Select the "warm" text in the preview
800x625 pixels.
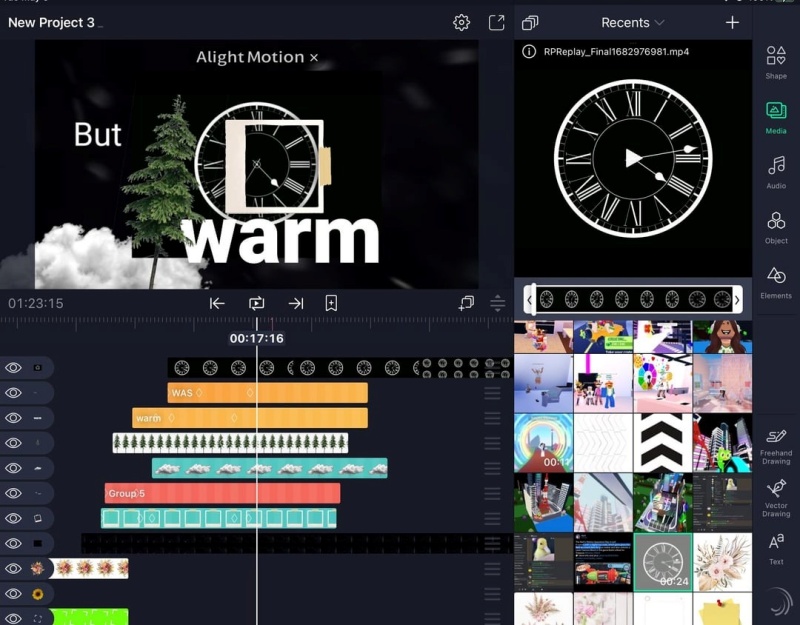tap(281, 240)
